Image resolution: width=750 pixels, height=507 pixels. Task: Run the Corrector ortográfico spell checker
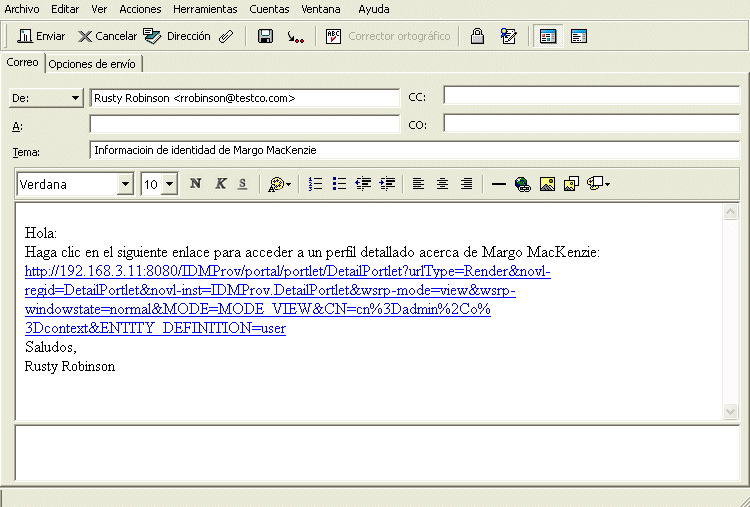point(388,36)
